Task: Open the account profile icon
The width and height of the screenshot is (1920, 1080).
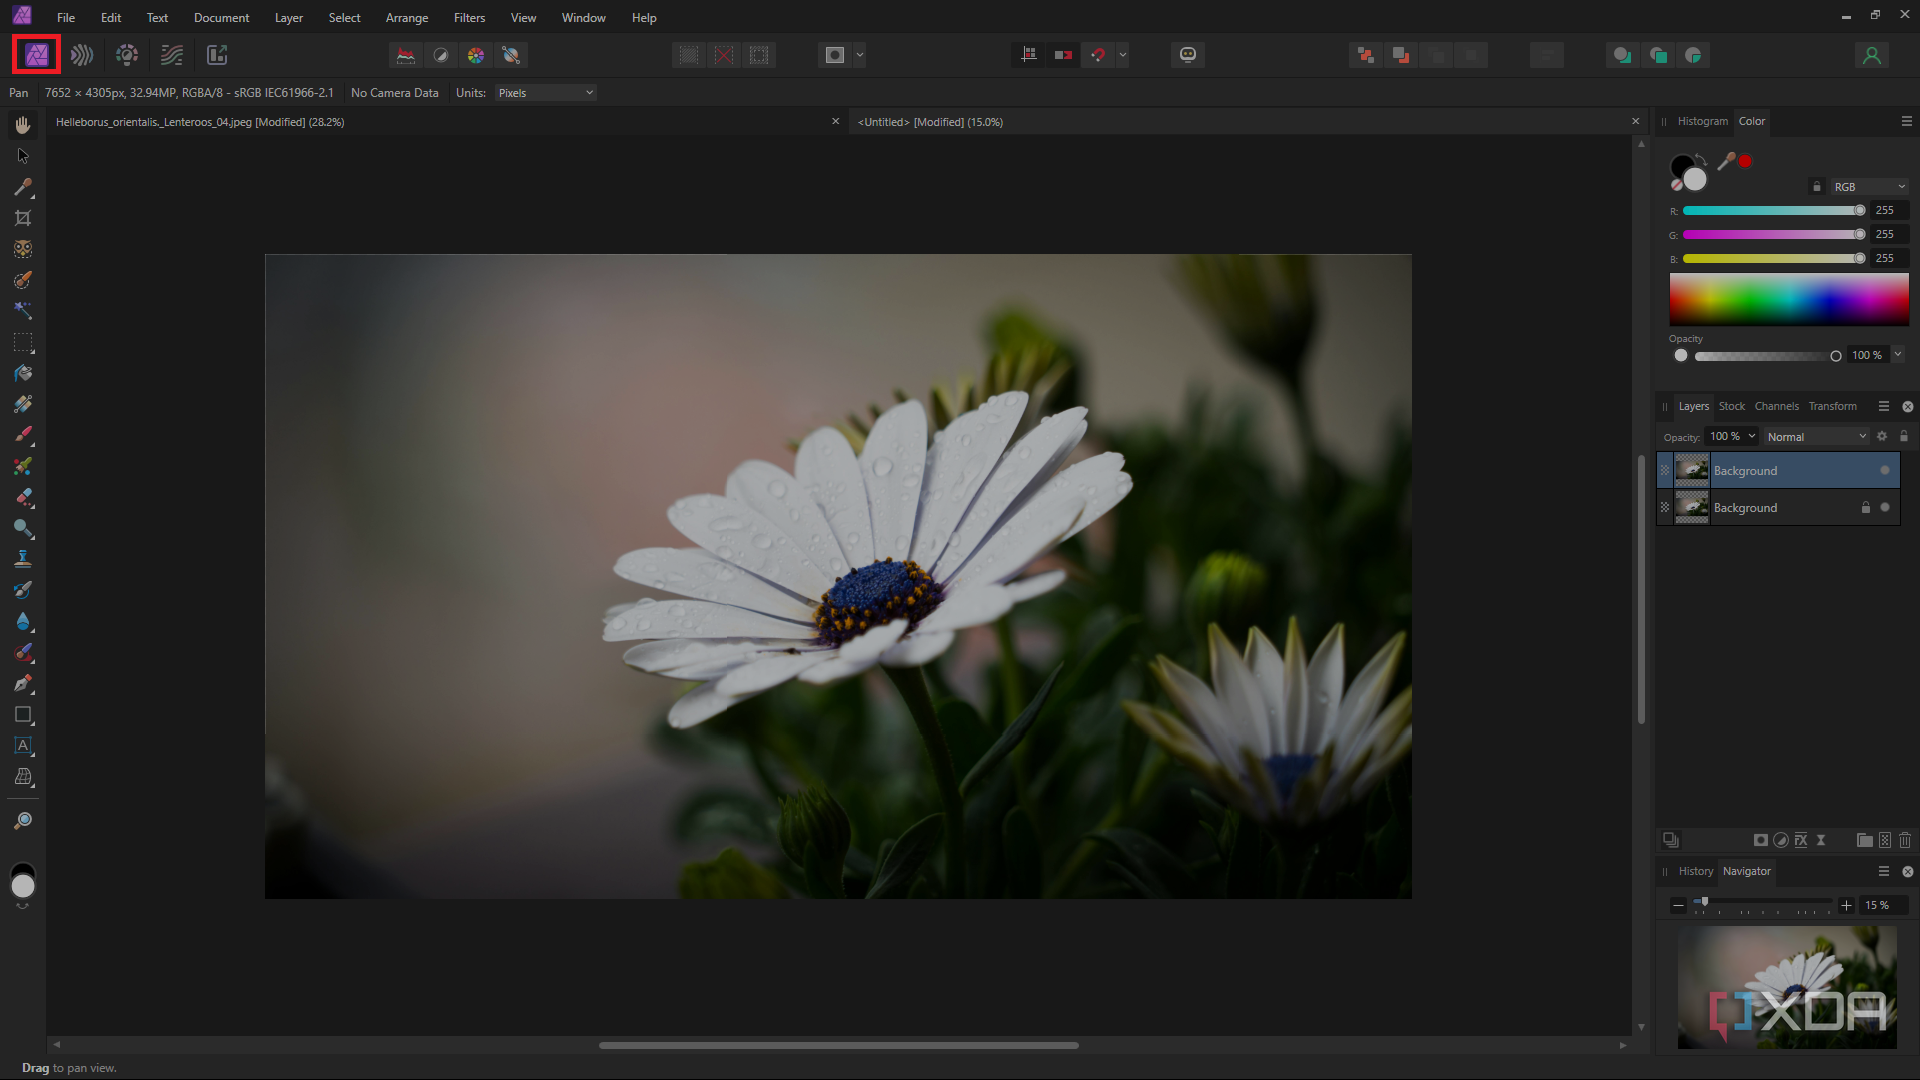Action: coord(1872,55)
